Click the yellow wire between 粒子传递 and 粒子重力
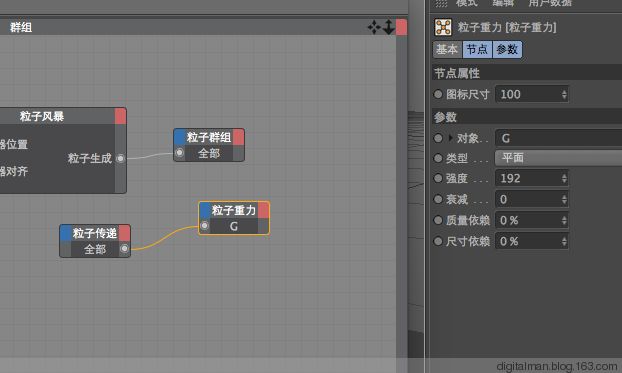622x373 pixels. [165, 238]
